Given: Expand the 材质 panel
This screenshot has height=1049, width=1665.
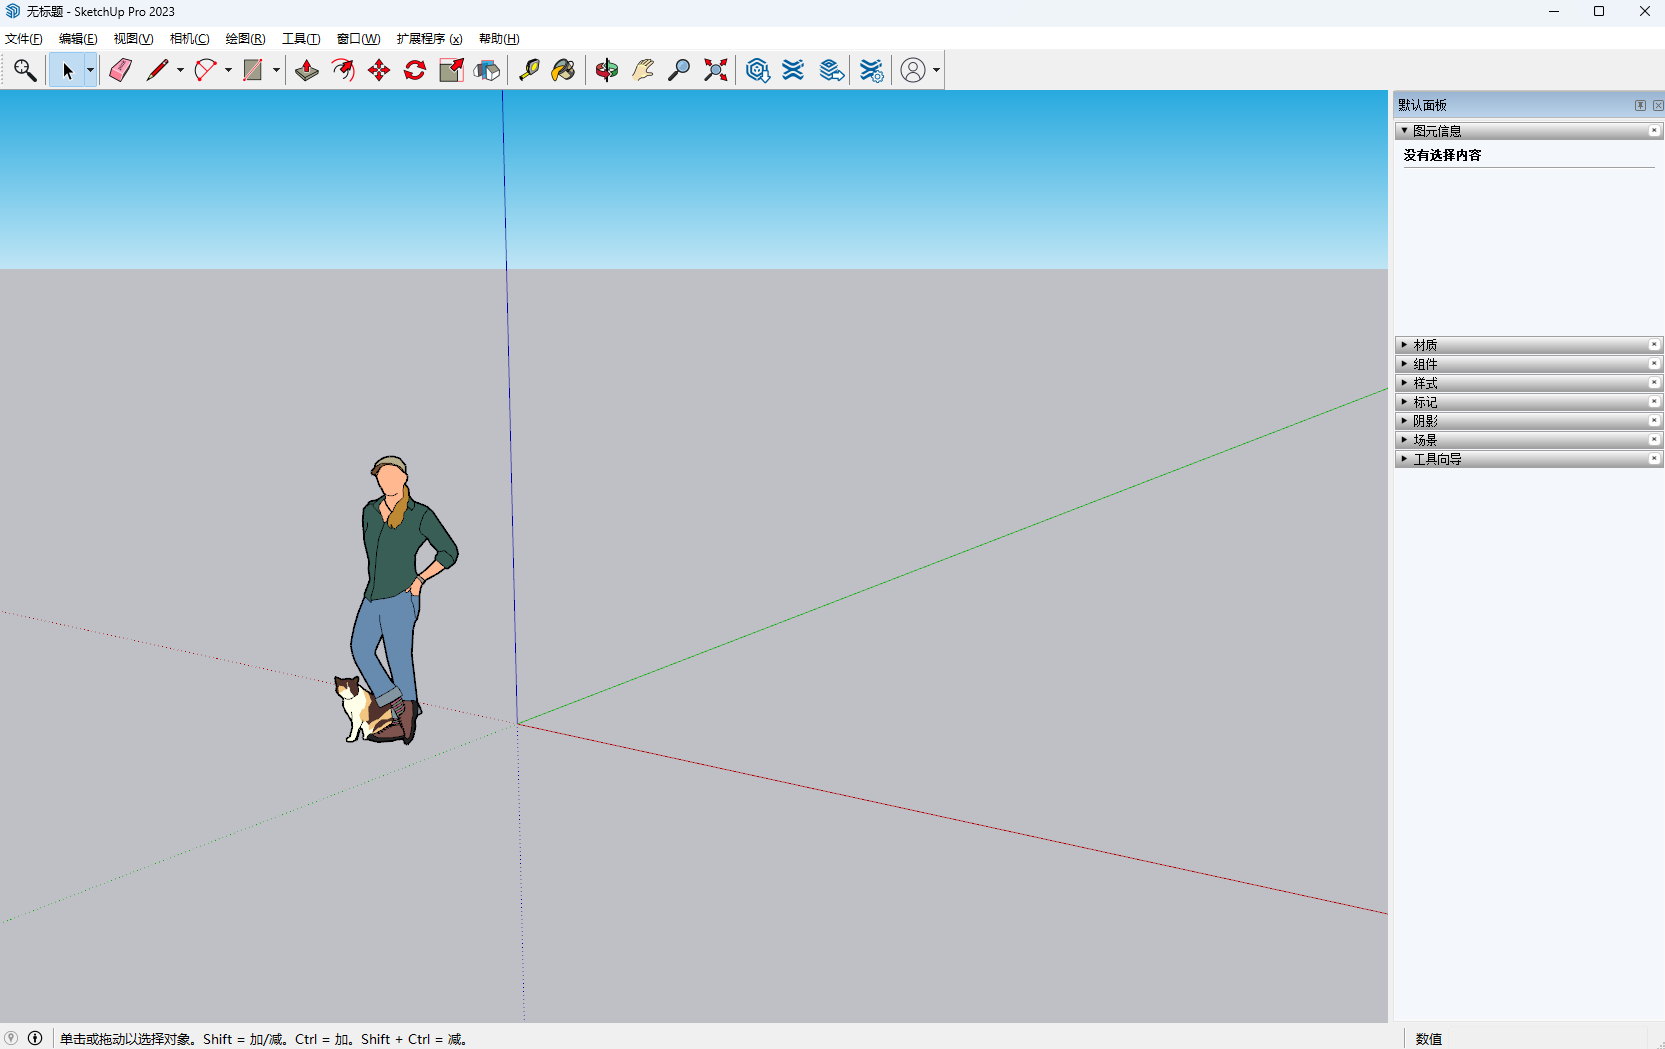Looking at the screenshot, I should click(1425, 345).
